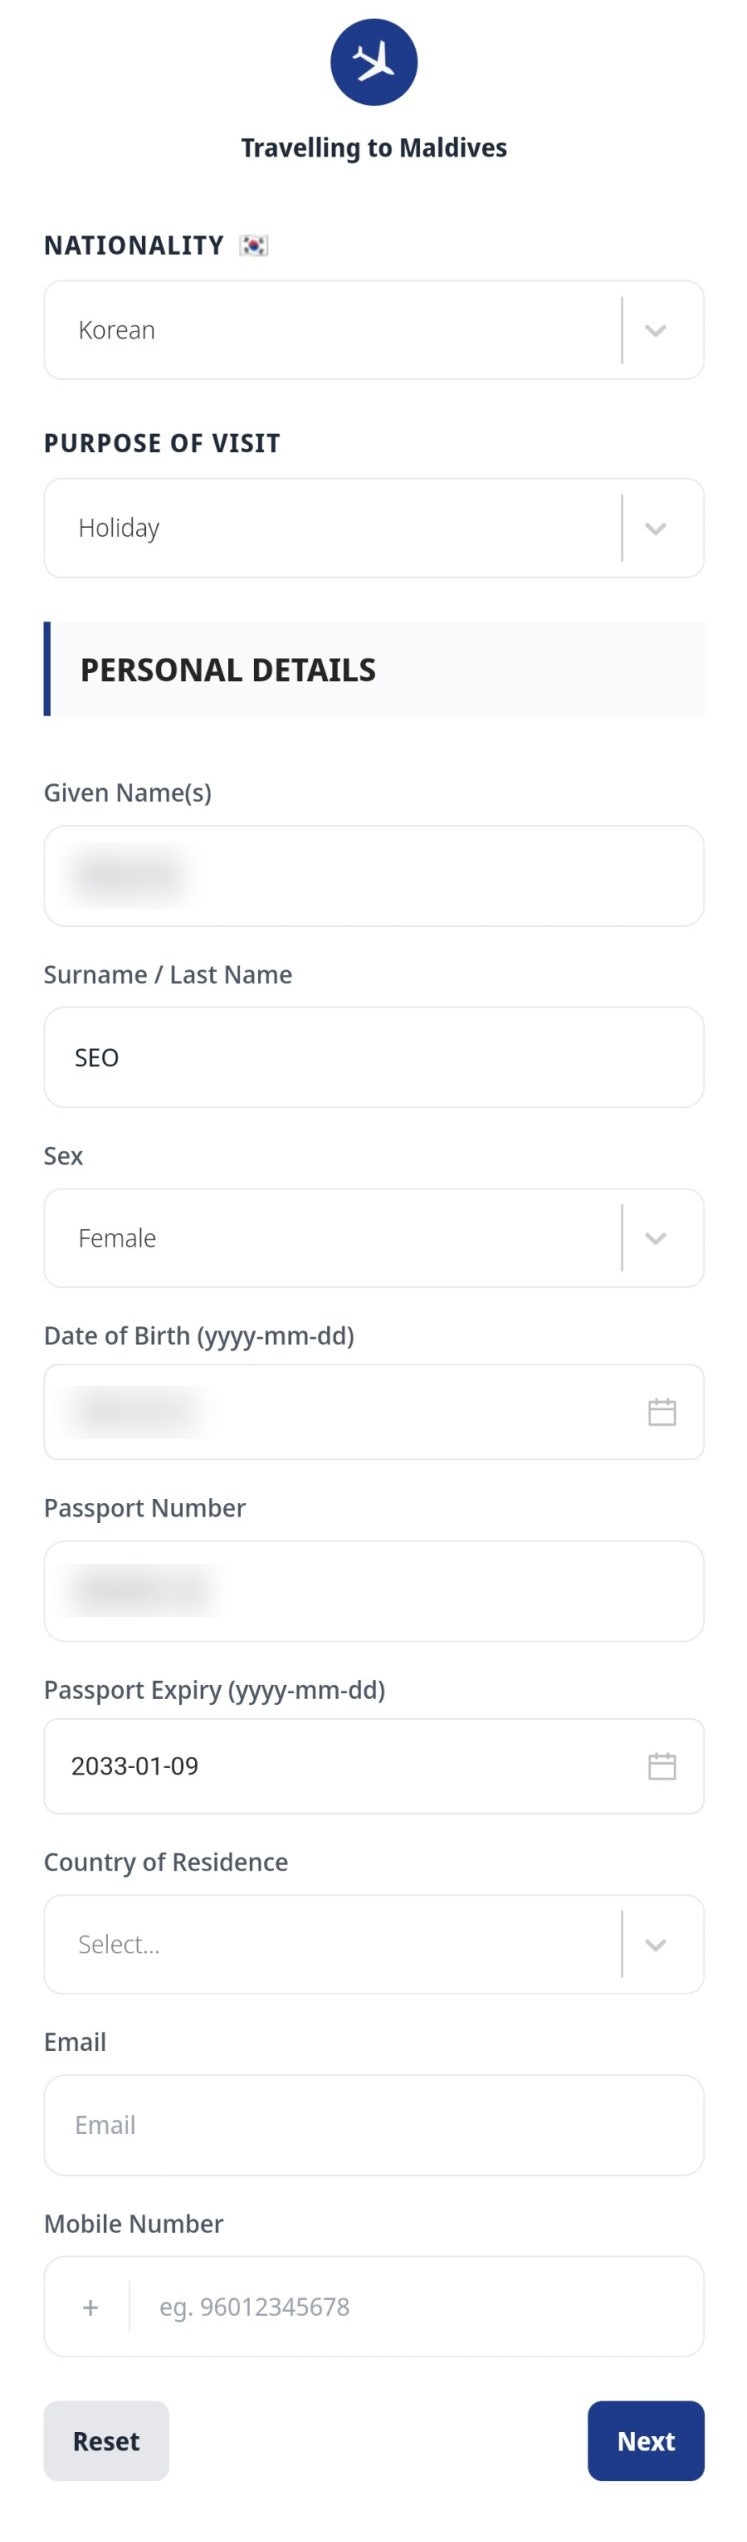Click the airplane logo icon

[x=373, y=61]
